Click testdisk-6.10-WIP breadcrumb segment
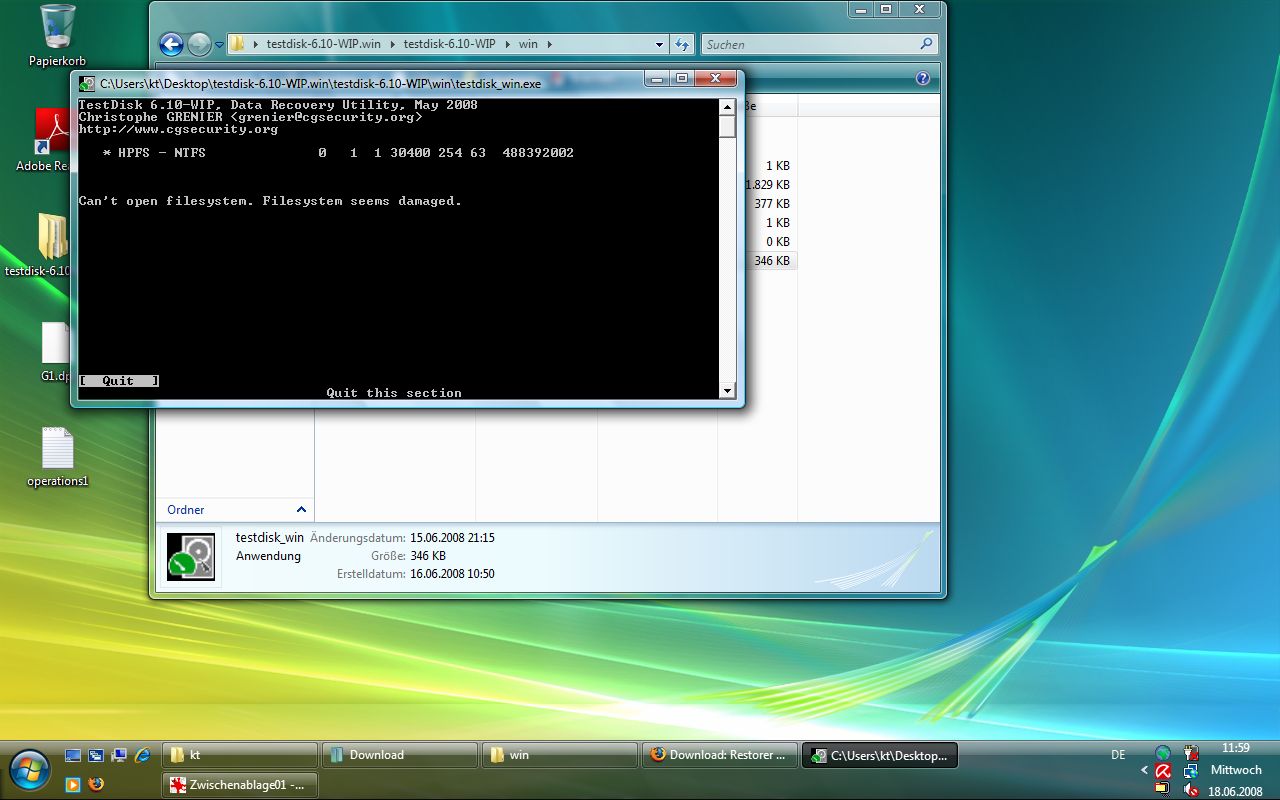The width and height of the screenshot is (1280, 800). tap(449, 44)
